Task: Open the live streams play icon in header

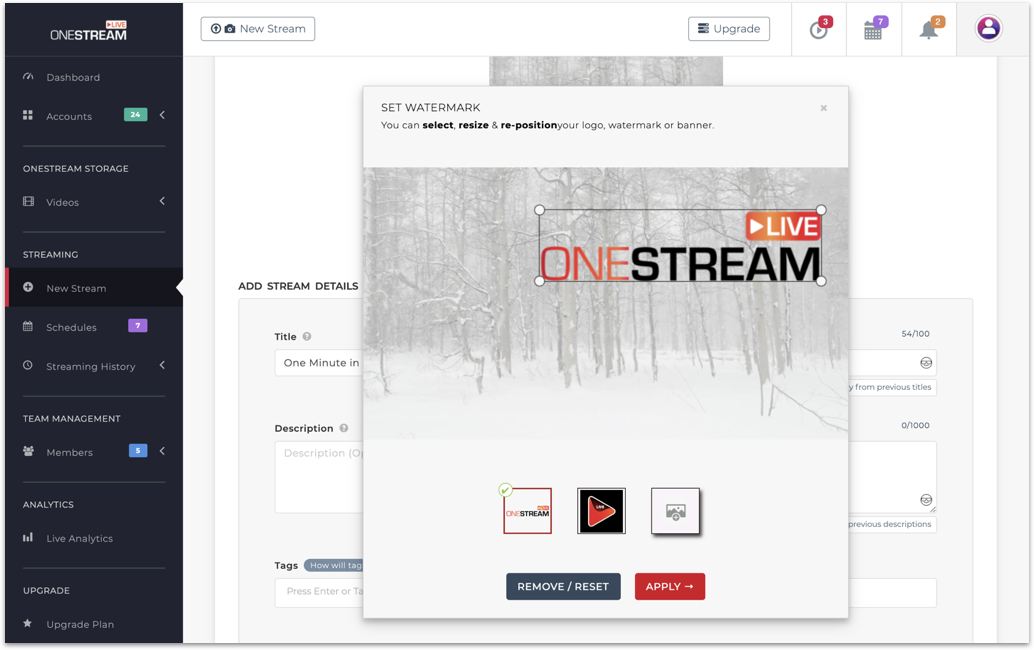Action: pyautogui.click(x=819, y=30)
